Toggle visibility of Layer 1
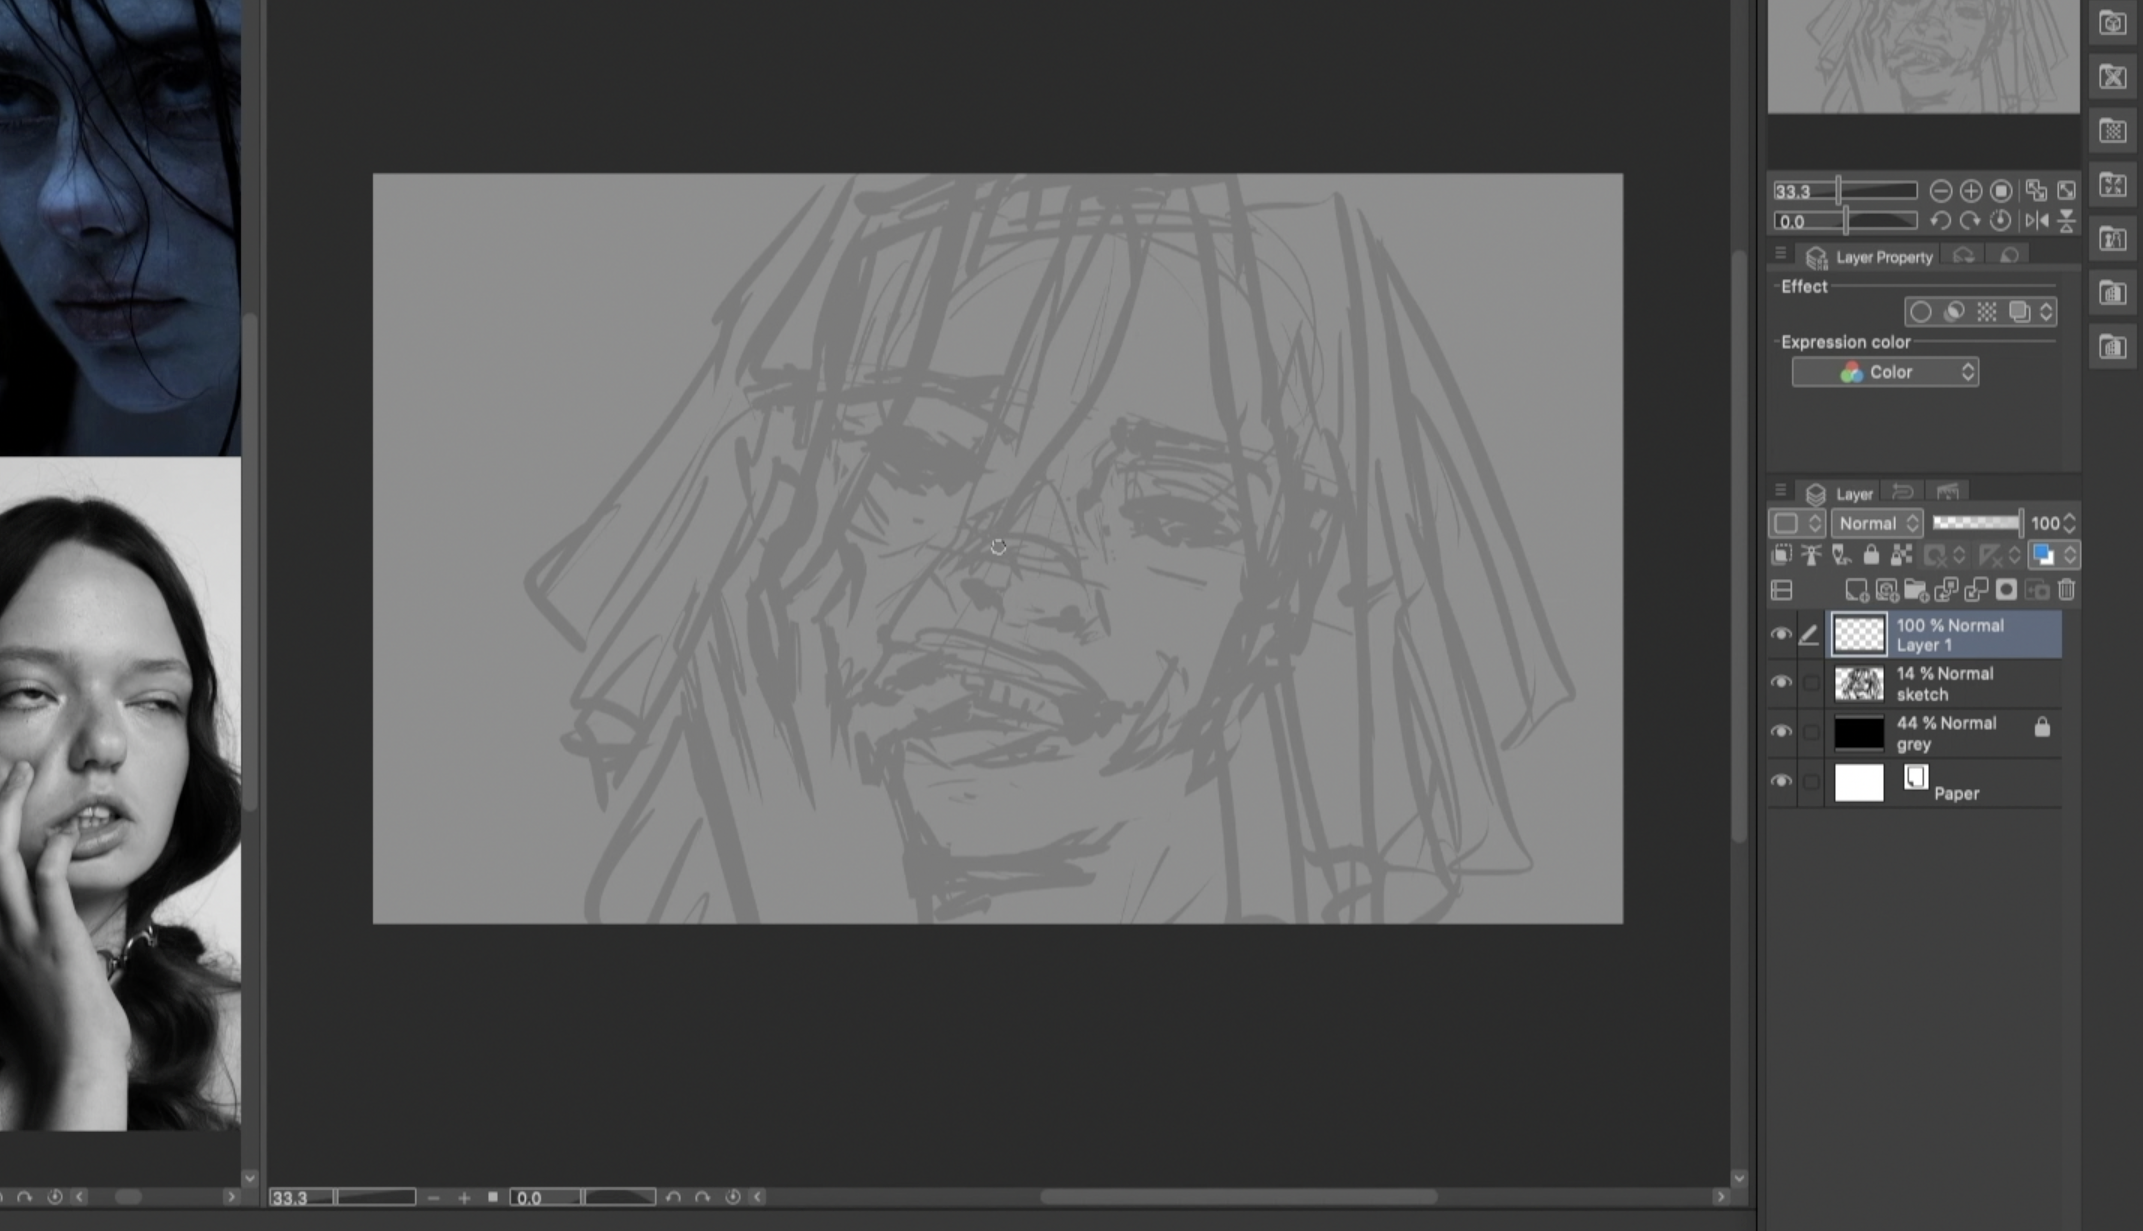2143x1231 pixels. tap(1781, 635)
